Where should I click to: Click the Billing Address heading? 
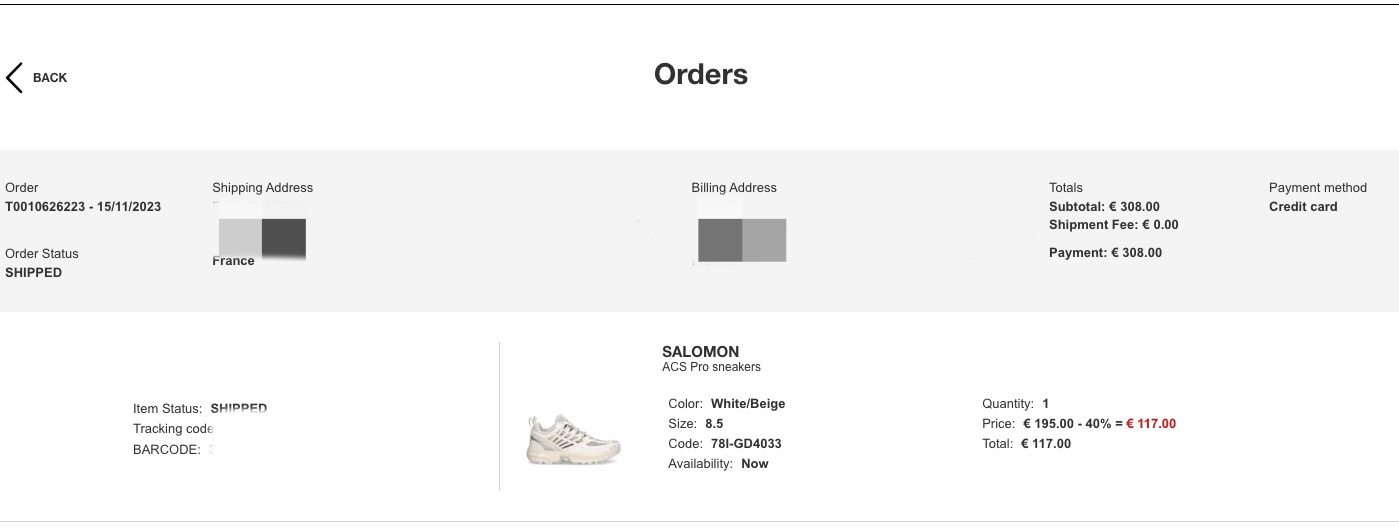(733, 188)
